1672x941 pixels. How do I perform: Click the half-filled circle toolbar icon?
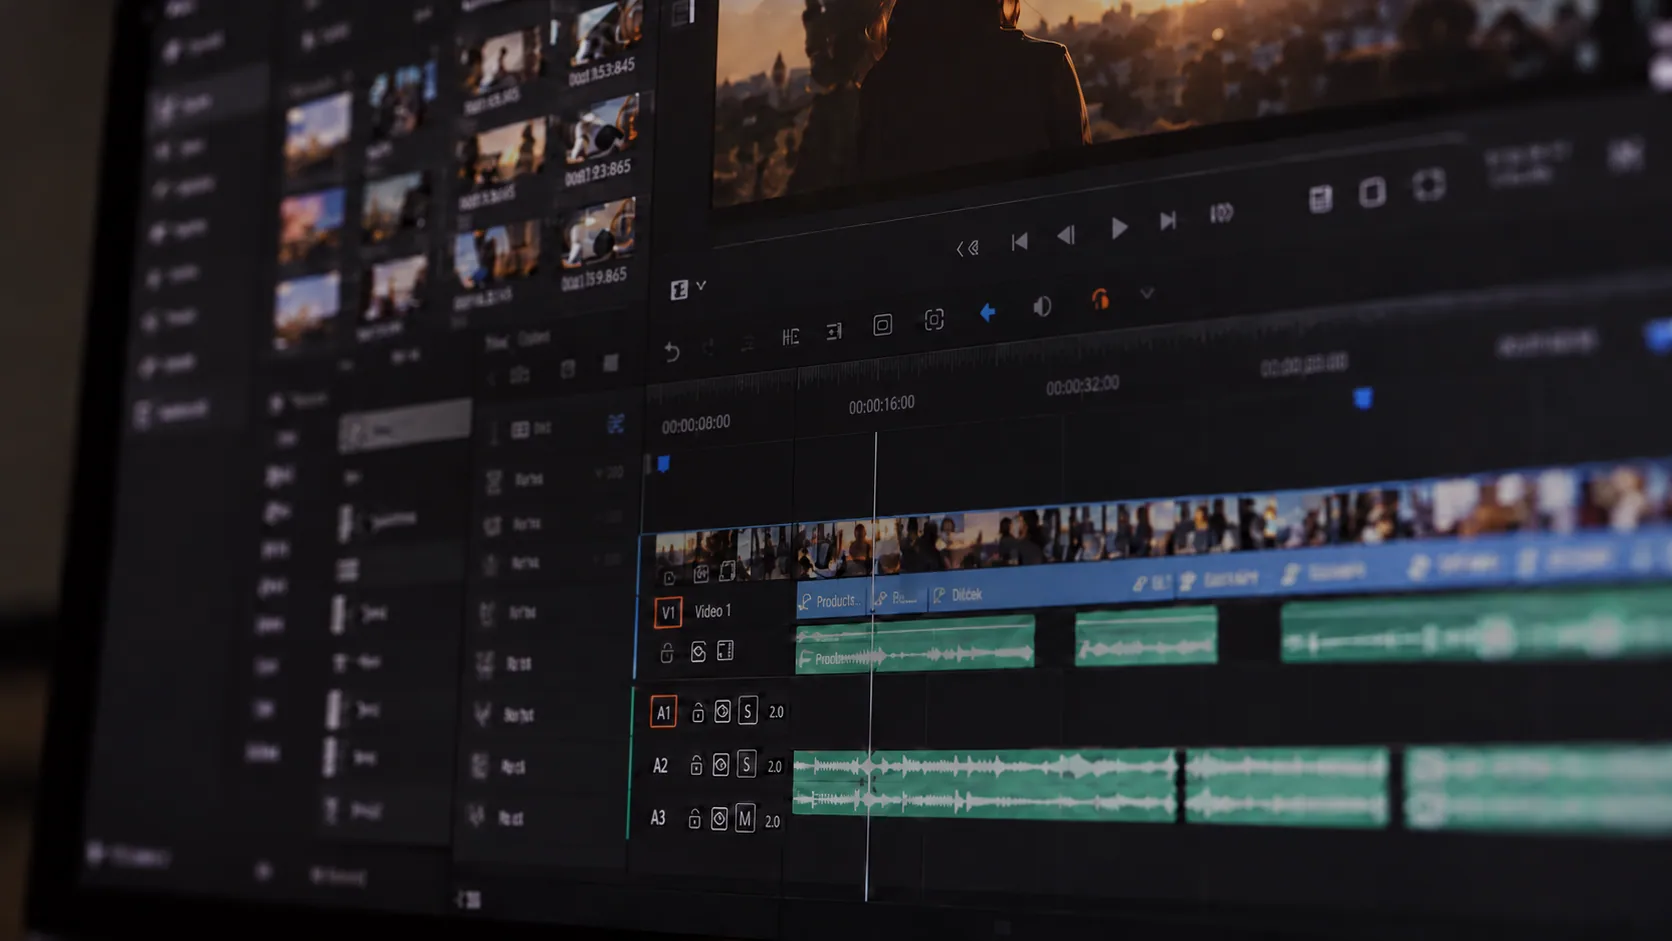(1042, 307)
